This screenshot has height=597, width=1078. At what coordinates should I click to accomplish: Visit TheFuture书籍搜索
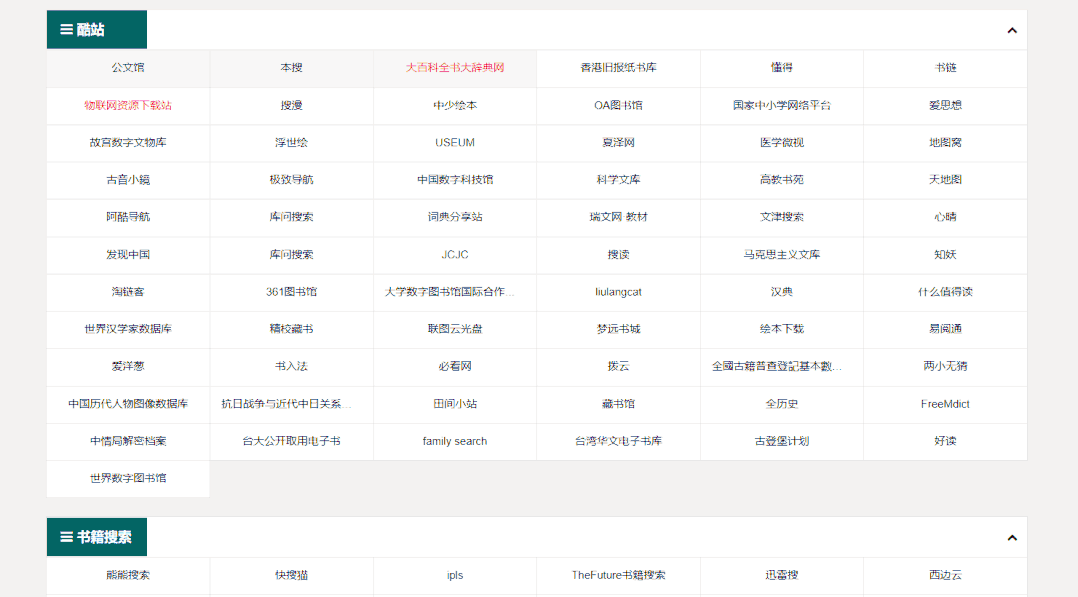[x=618, y=575]
